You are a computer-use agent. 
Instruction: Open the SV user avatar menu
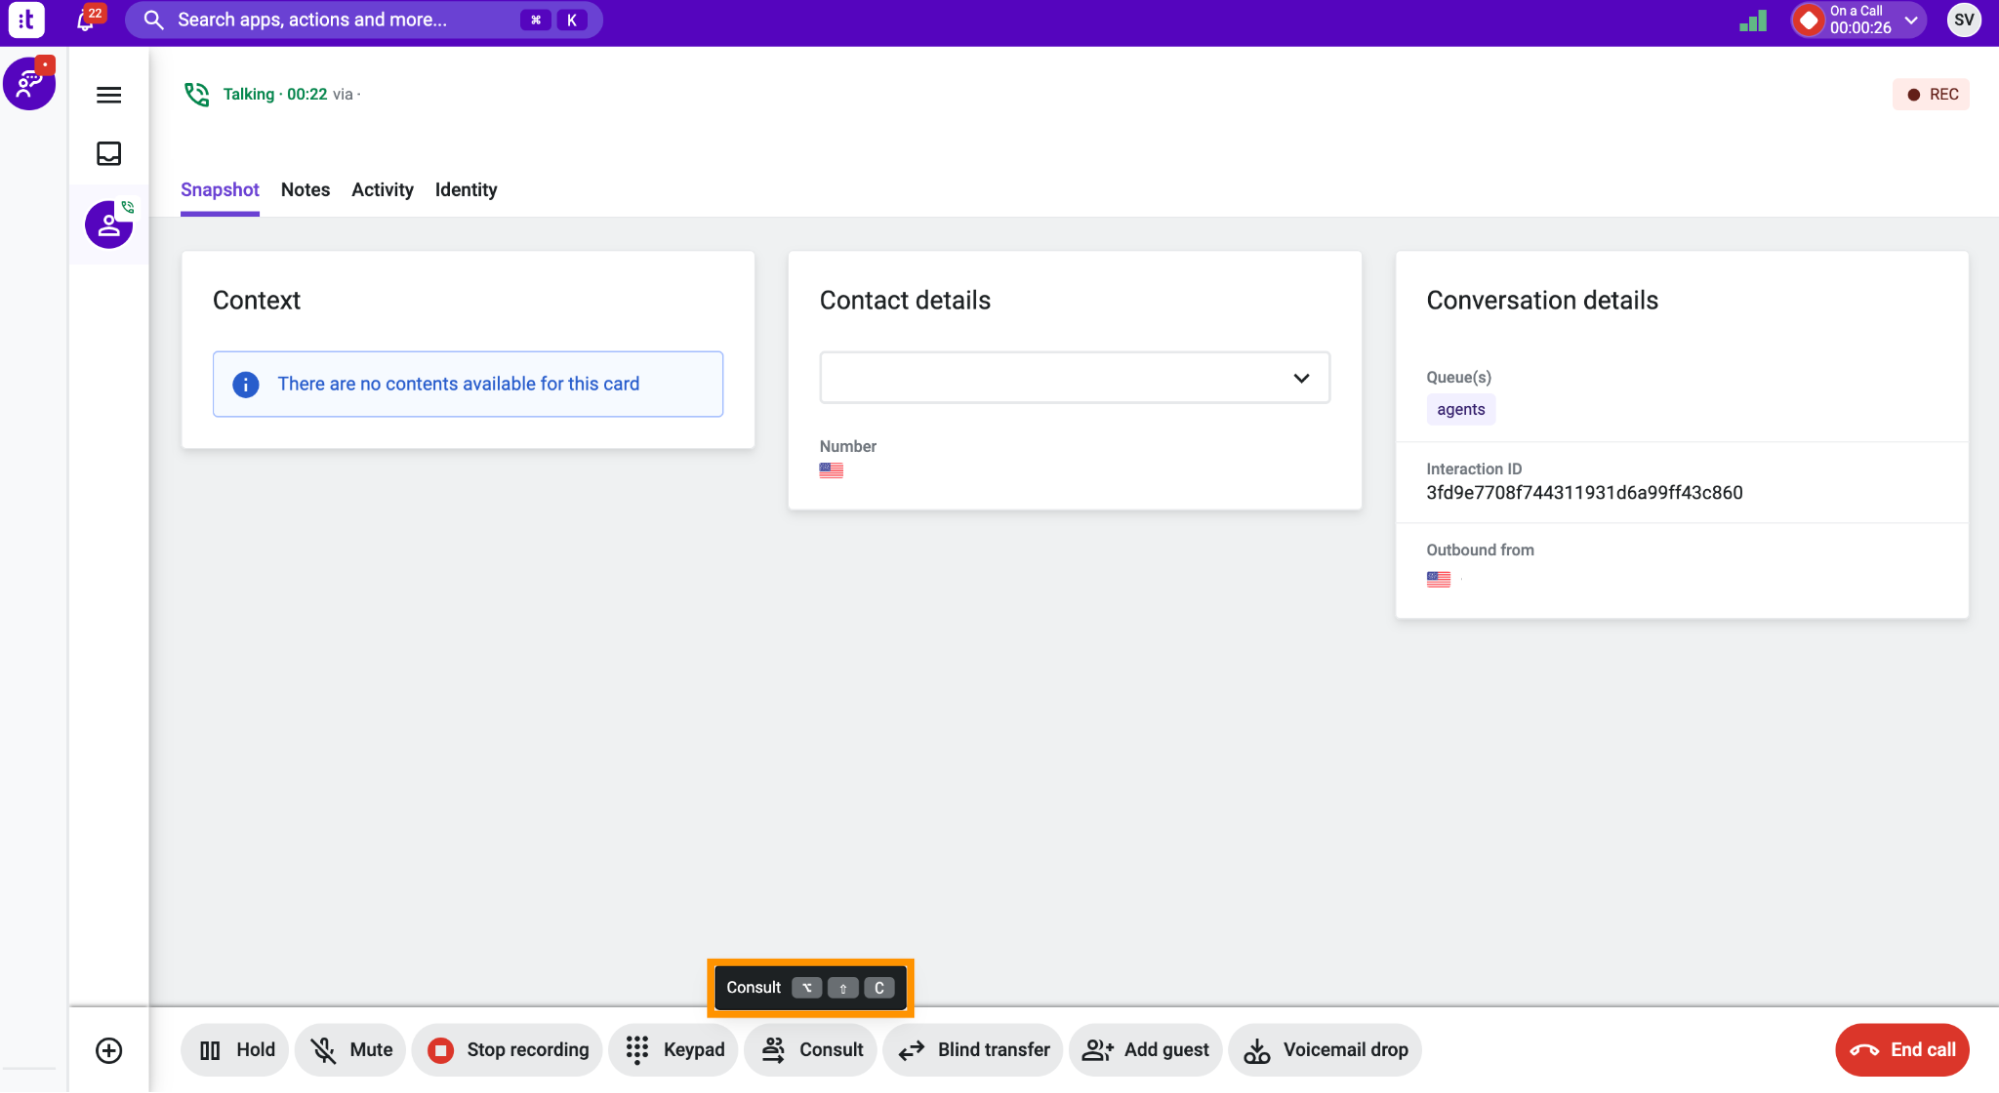1964,20
